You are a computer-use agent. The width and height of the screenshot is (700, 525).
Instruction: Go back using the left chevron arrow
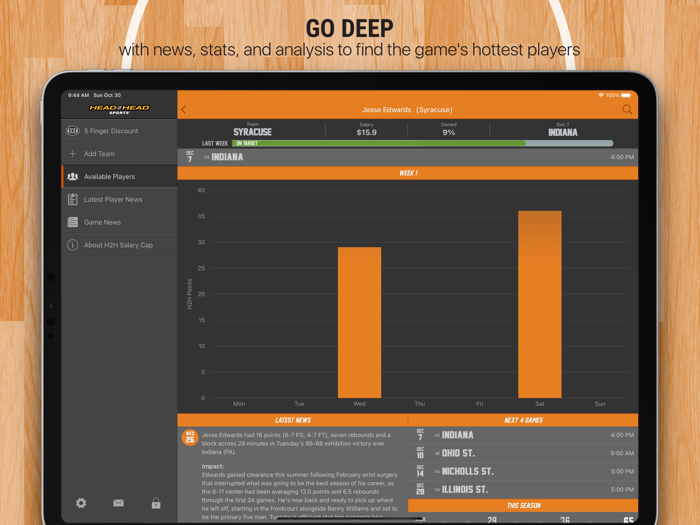(x=183, y=110)
